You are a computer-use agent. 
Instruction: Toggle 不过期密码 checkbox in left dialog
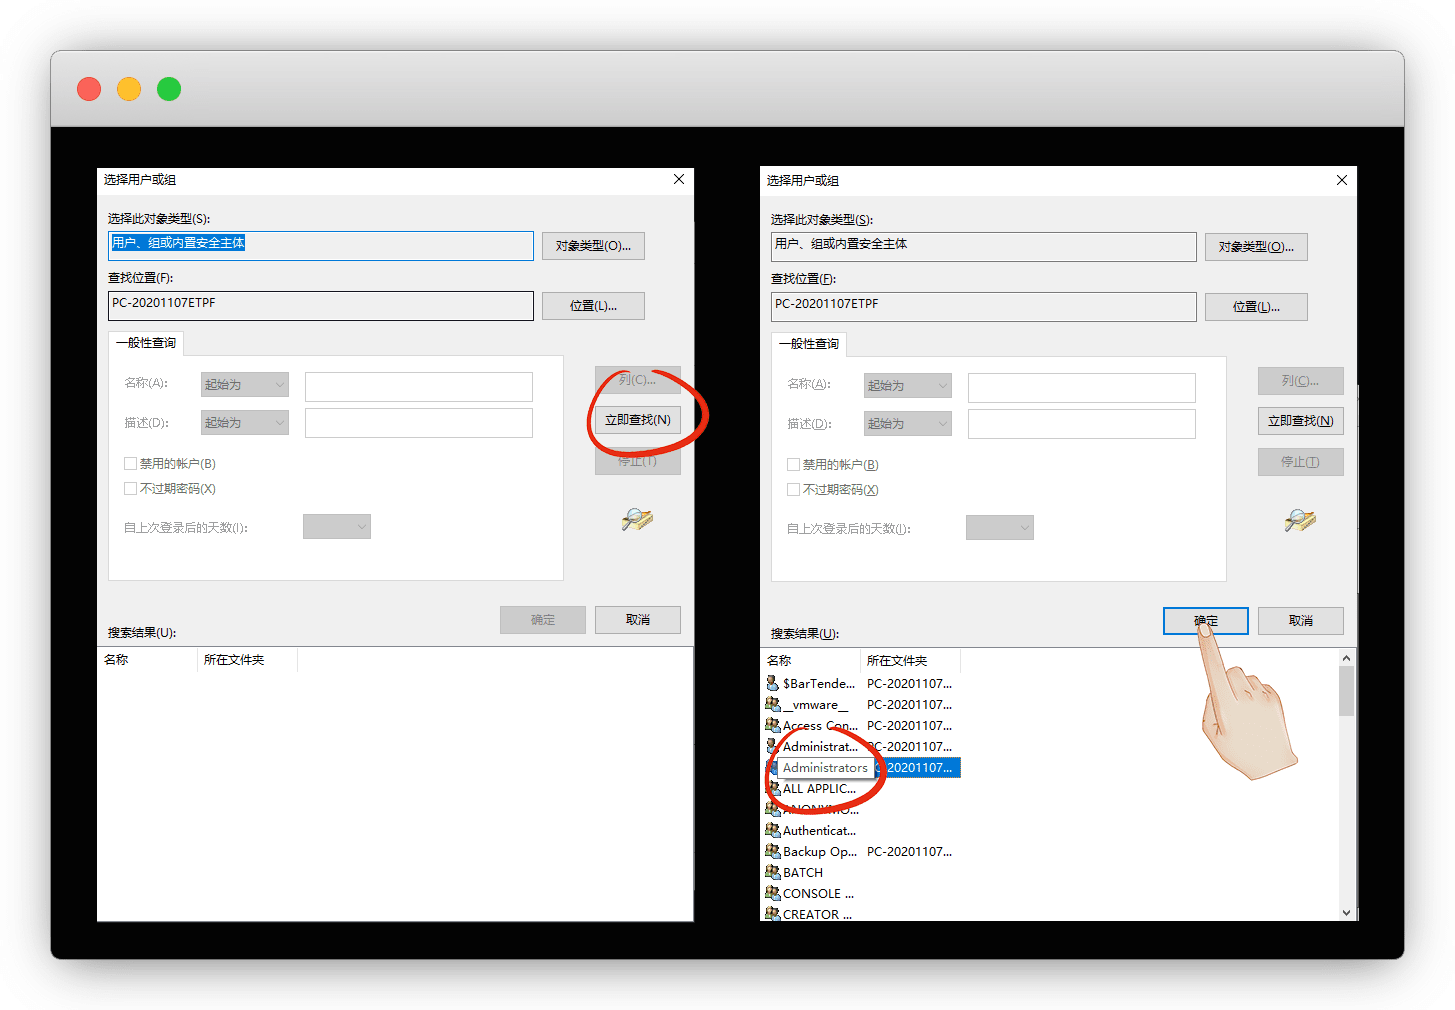[x=130, y=488]
